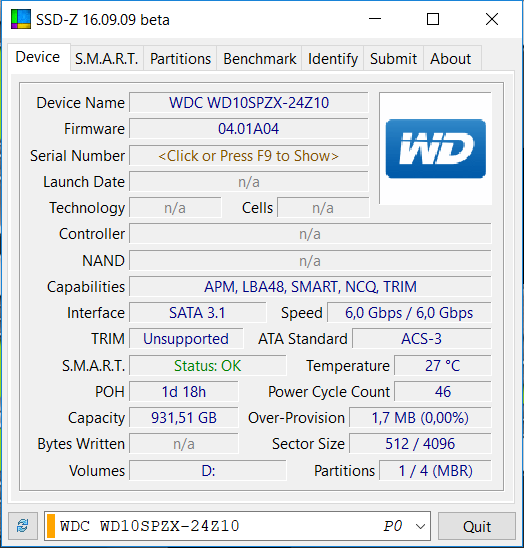Minimize the SSD-Z window
The width and height of the screenshot is (524, 548).
pos(375,19)
